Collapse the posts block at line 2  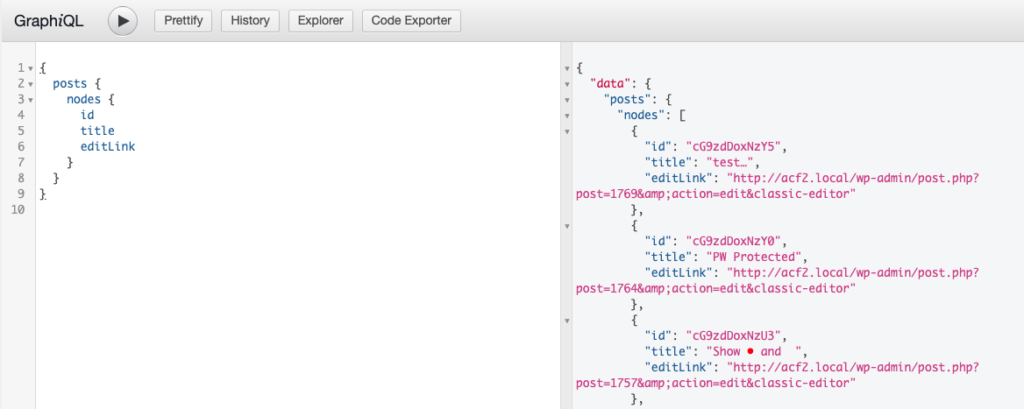click(x=30, y=84)
